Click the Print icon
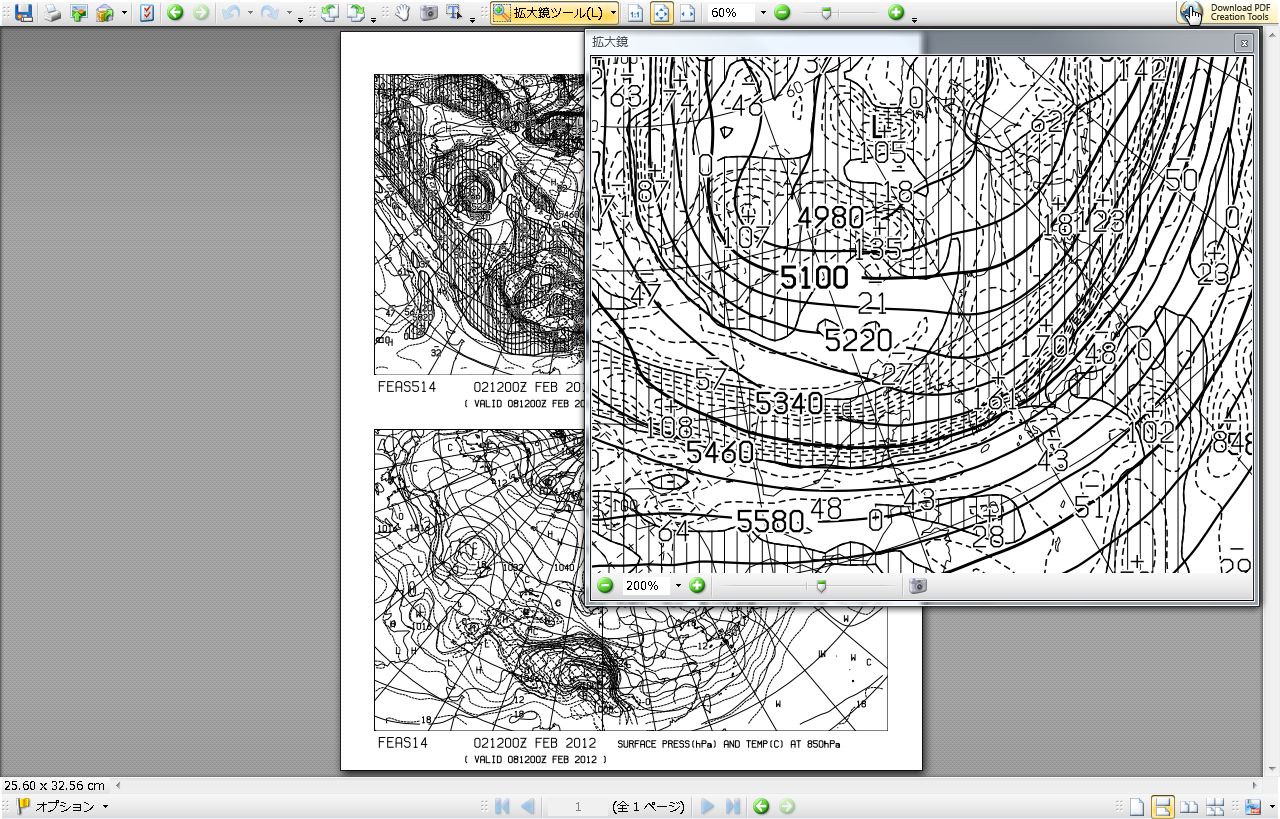Image resolution: width=1280 pixels, height=819 pixels. pos(51,13)
